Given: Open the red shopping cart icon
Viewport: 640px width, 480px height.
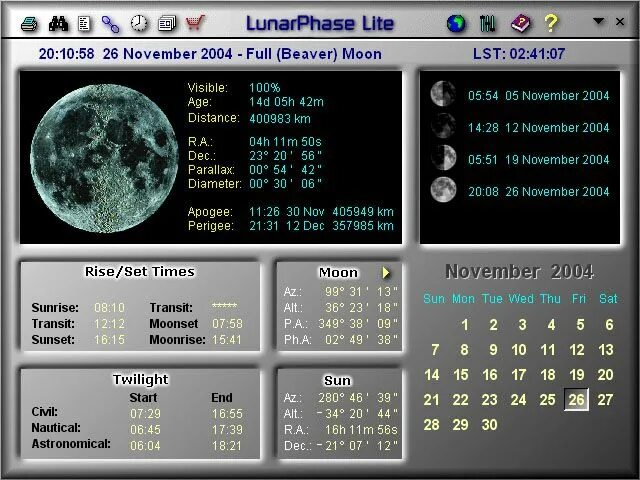Looking at the screenshot, I should click(x=195, y=23).
